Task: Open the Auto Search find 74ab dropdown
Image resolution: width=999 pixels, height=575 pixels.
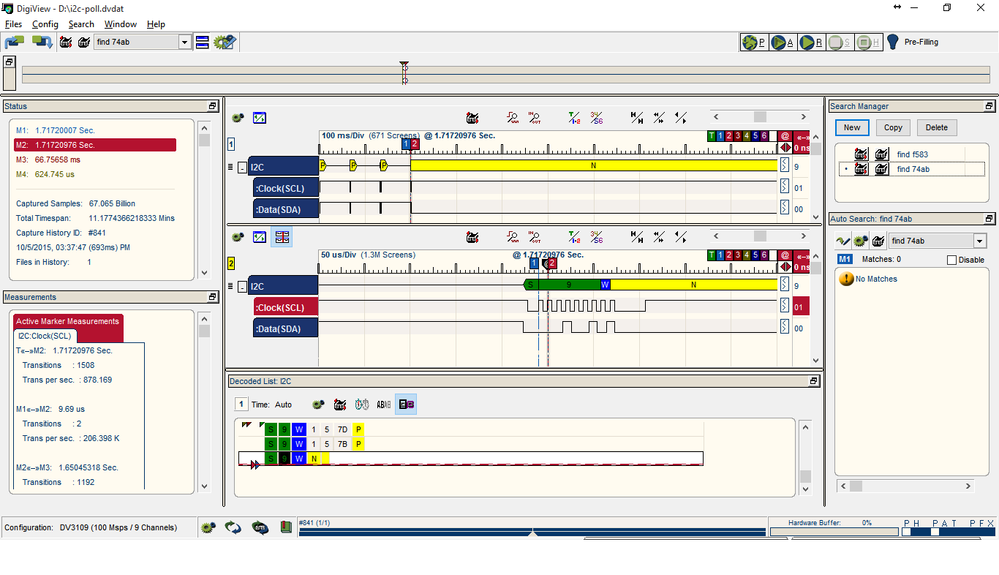Action: pos(979,241)
